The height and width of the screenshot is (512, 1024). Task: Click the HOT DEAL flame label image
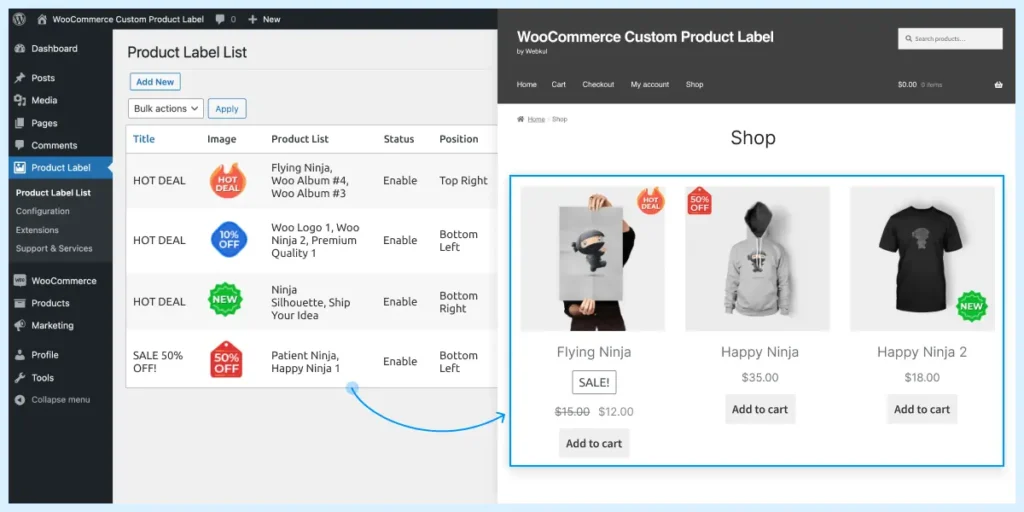point(227,181)
